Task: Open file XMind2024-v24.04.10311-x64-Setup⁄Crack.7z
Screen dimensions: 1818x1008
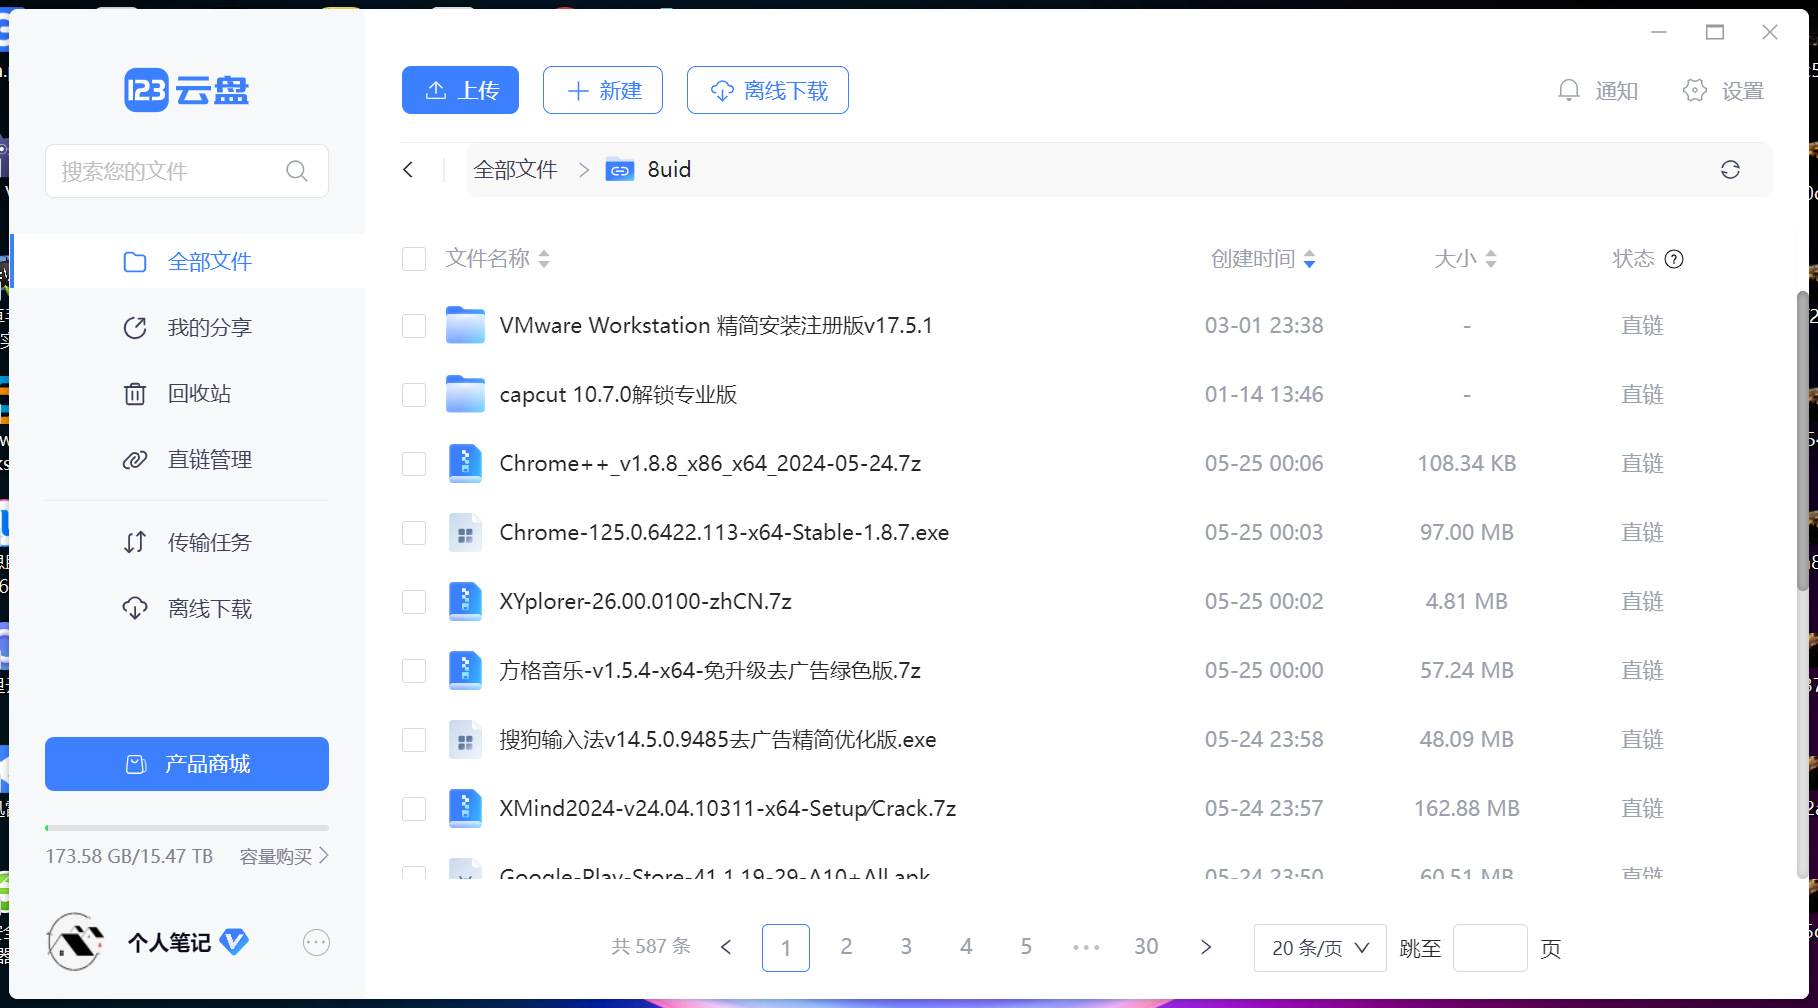Action: (x=728, y=808)
